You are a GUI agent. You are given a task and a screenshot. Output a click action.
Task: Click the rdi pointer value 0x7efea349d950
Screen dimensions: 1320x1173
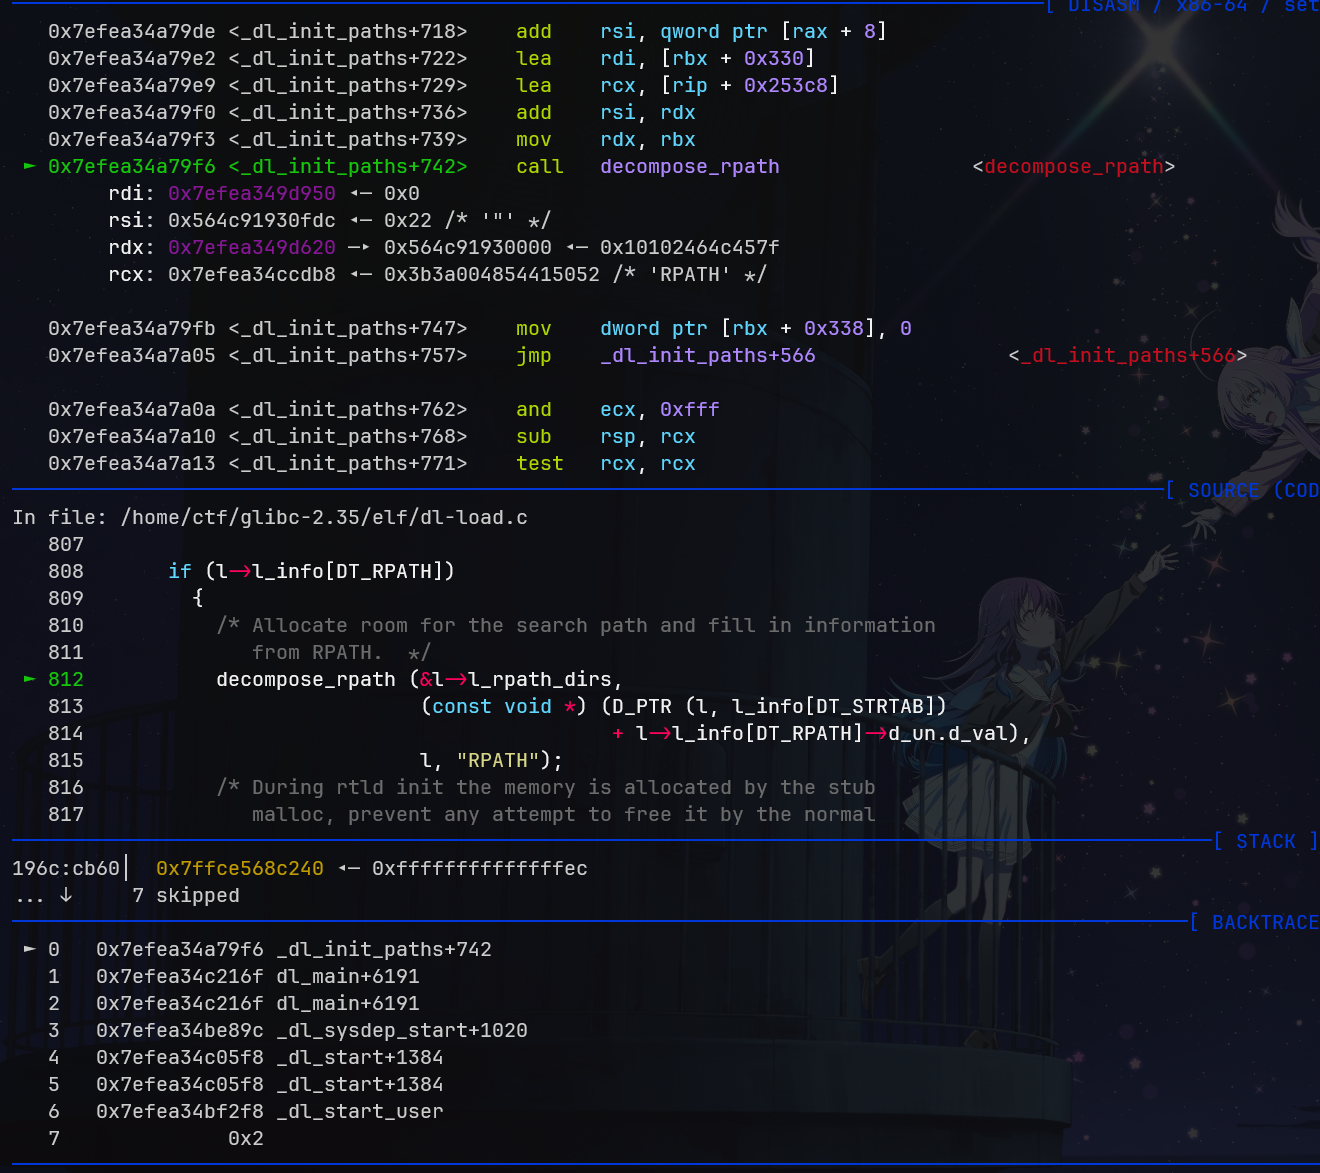(x=251, y=193)
